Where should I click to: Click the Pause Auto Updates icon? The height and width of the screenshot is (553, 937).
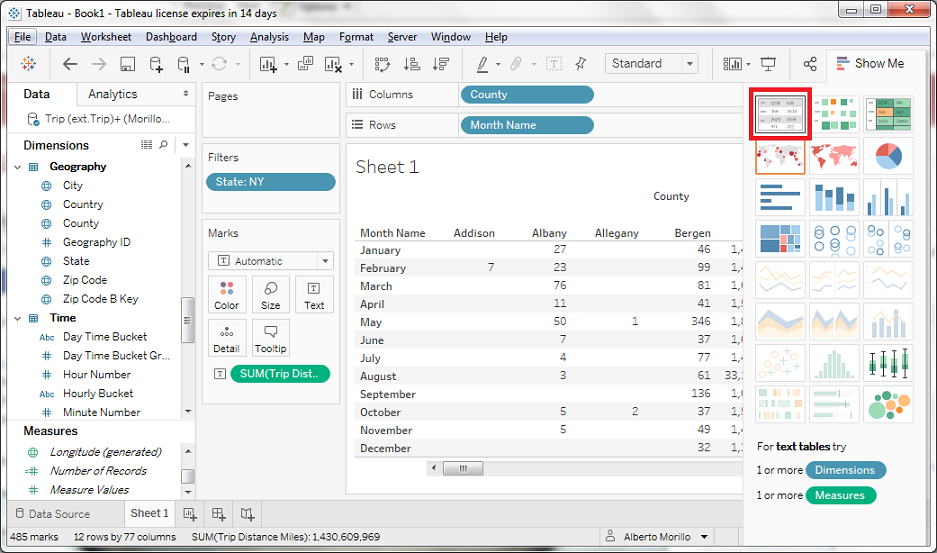coord(184,64)
